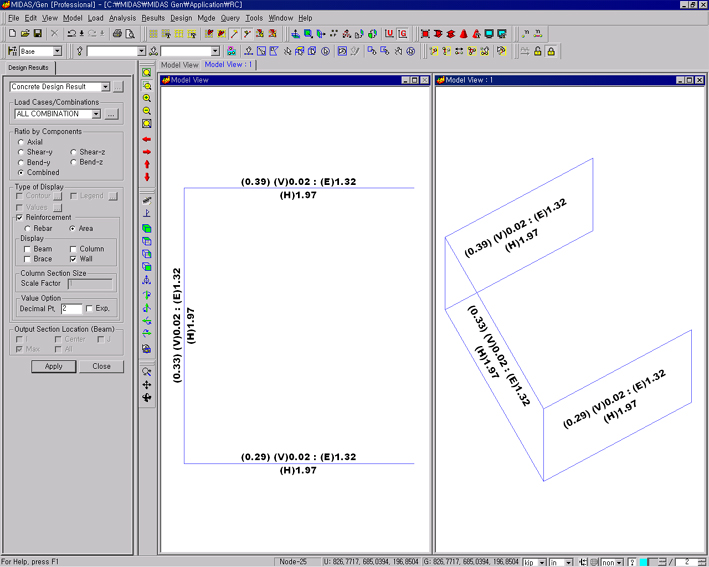The image size is (709, 567).
Task: Switch to the Model View : 1 tab
Action: 228,65
